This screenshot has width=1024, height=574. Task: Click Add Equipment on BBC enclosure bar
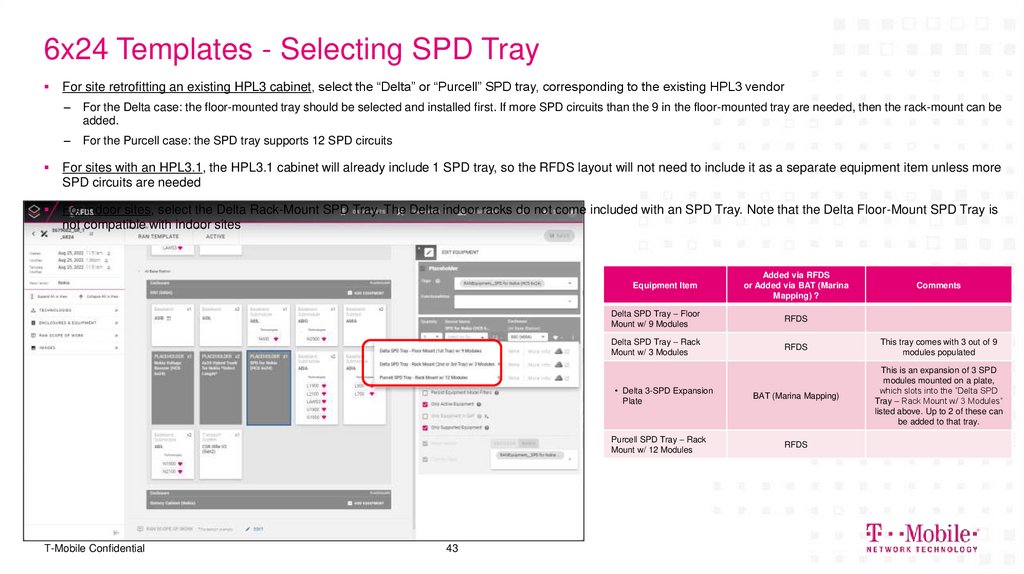point(366,293)
